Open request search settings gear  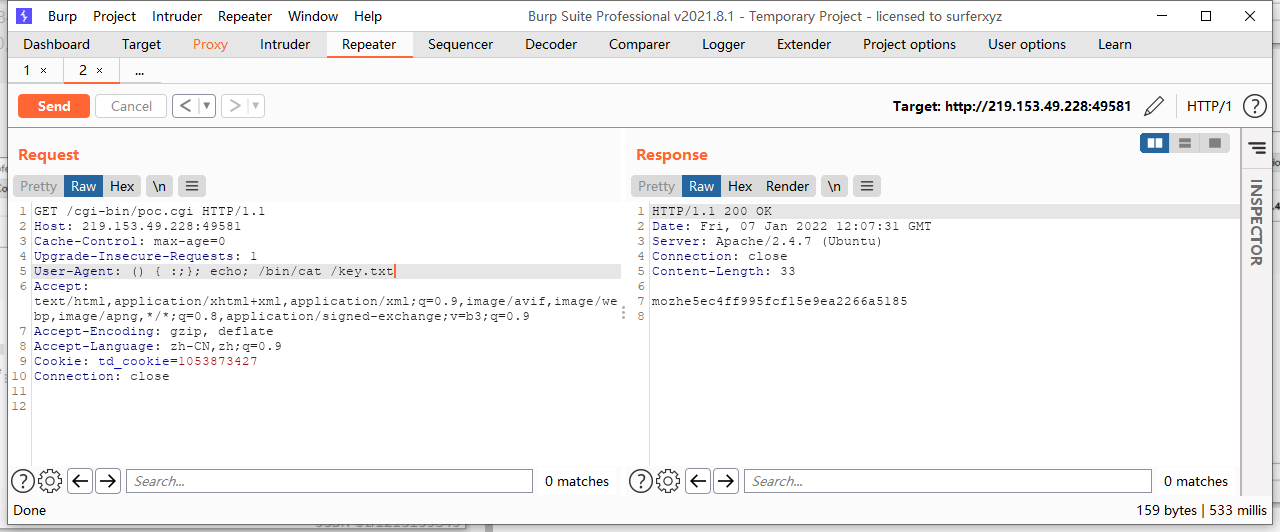click(x=50, y=481)
